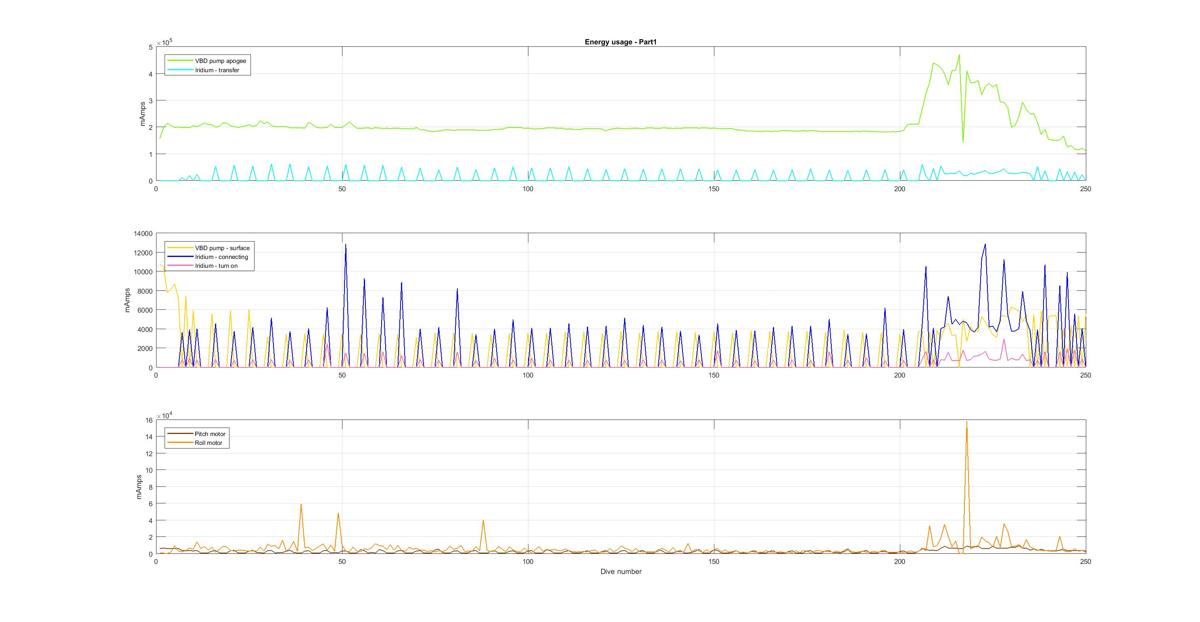Click cyan line sample for Iridium - transfer

tap(178, 71)
